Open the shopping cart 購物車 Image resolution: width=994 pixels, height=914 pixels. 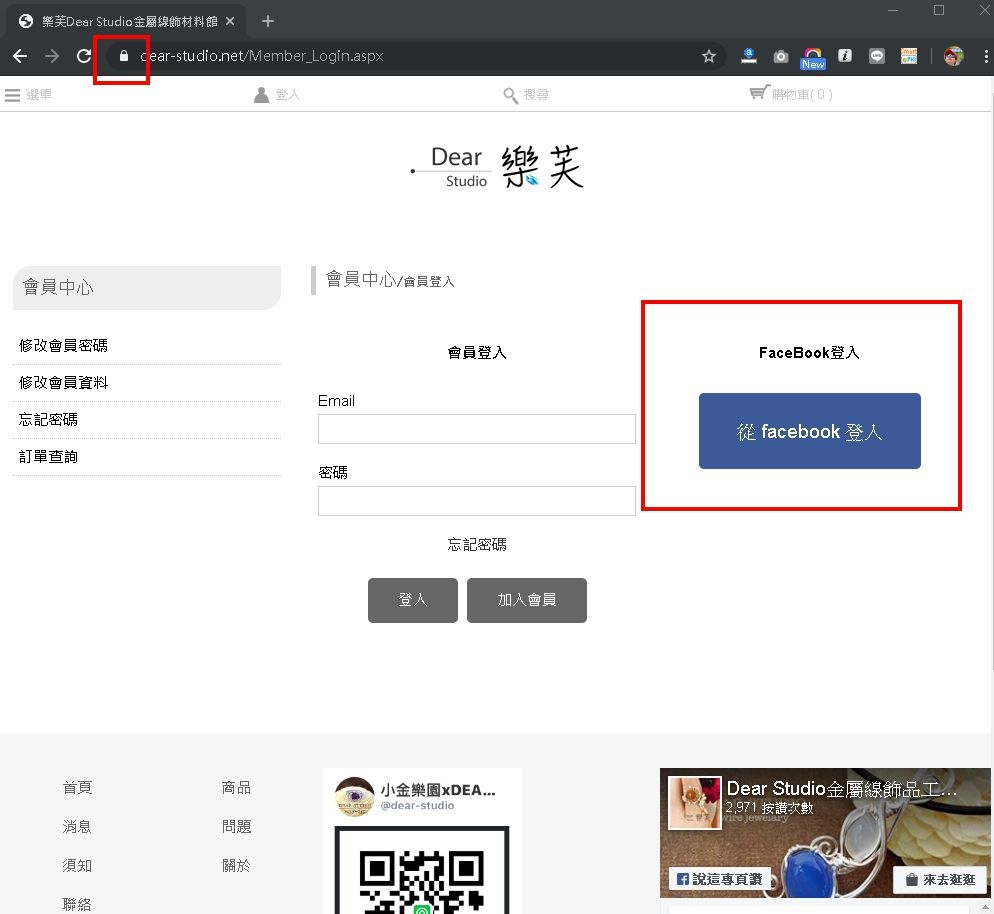pyautogui.click(x=790, y=94)
